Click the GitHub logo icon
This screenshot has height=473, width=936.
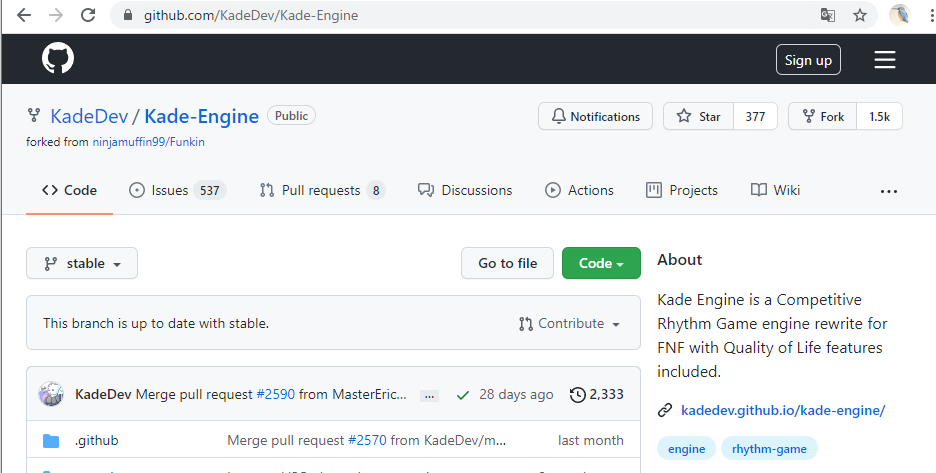(x=58, y=59)
